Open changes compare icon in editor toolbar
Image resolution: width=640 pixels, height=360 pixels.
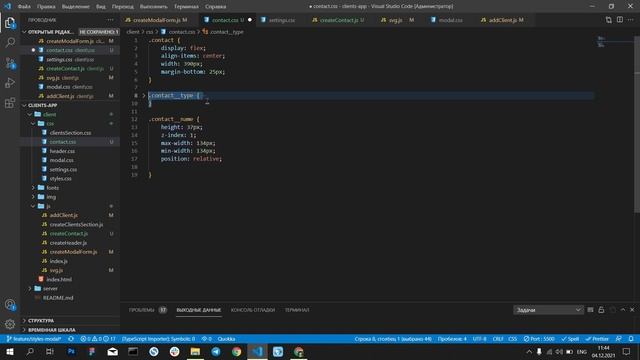click(609, 20)
